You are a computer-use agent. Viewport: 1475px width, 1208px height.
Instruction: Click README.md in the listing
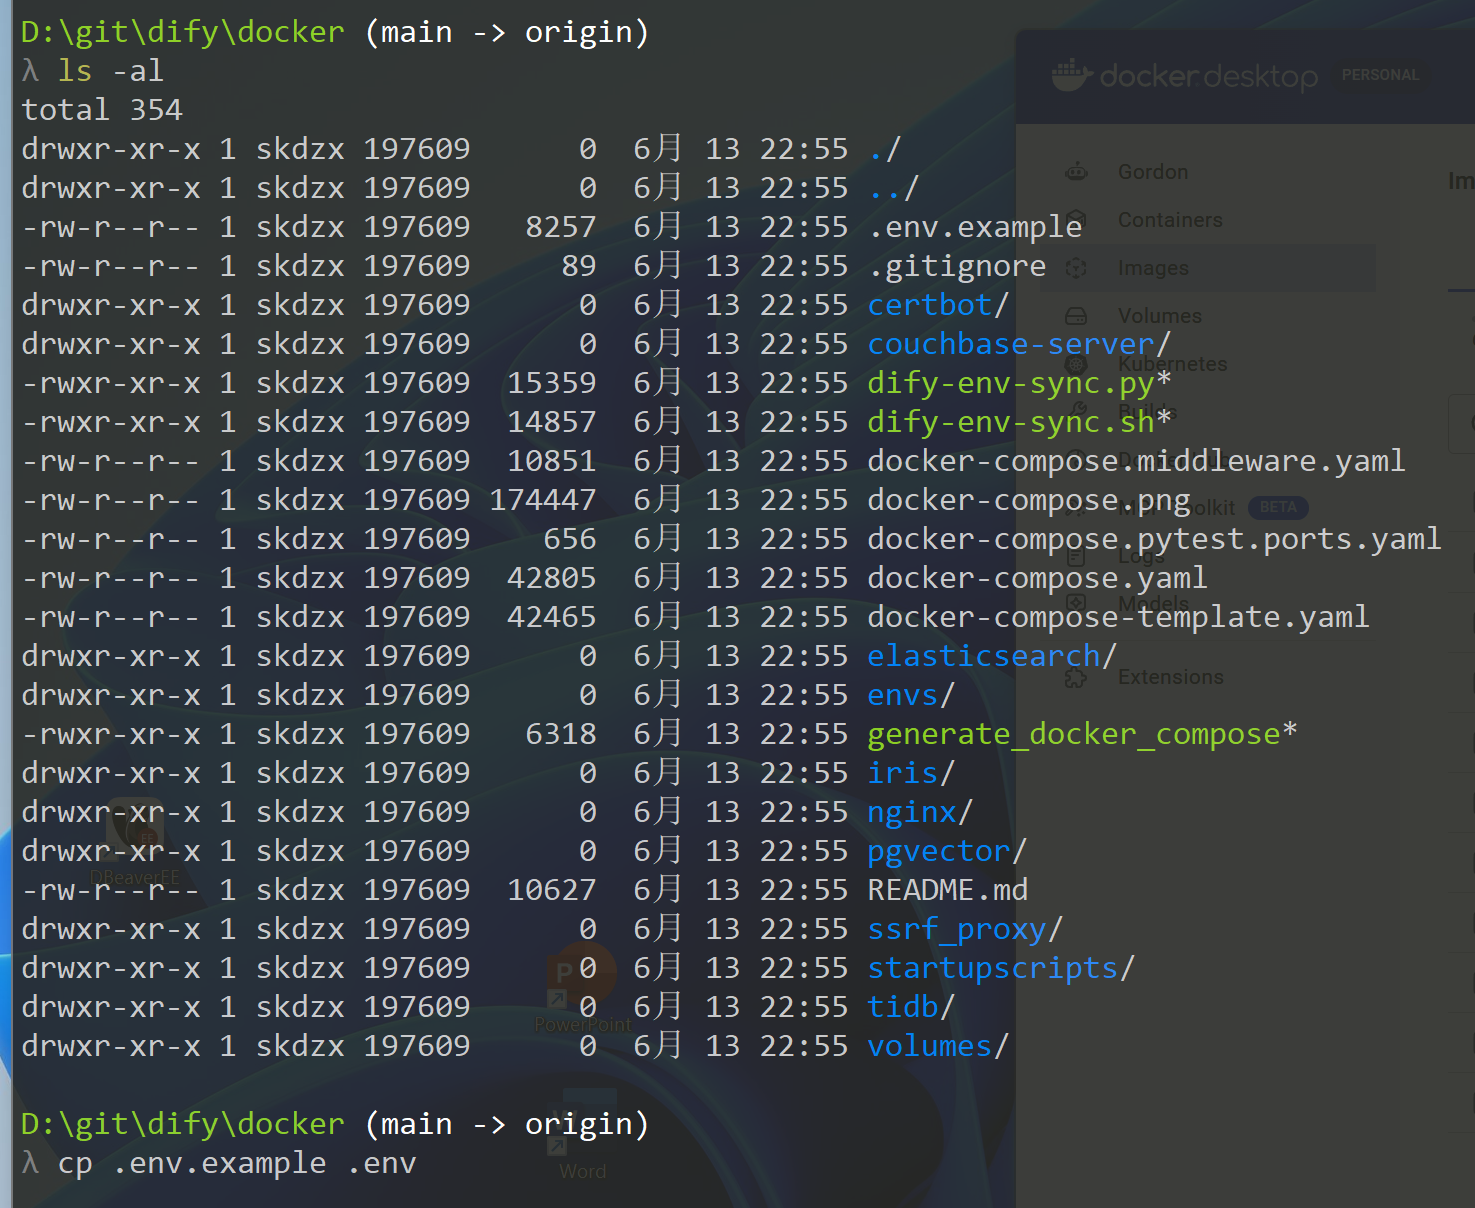tap(948, 890)
